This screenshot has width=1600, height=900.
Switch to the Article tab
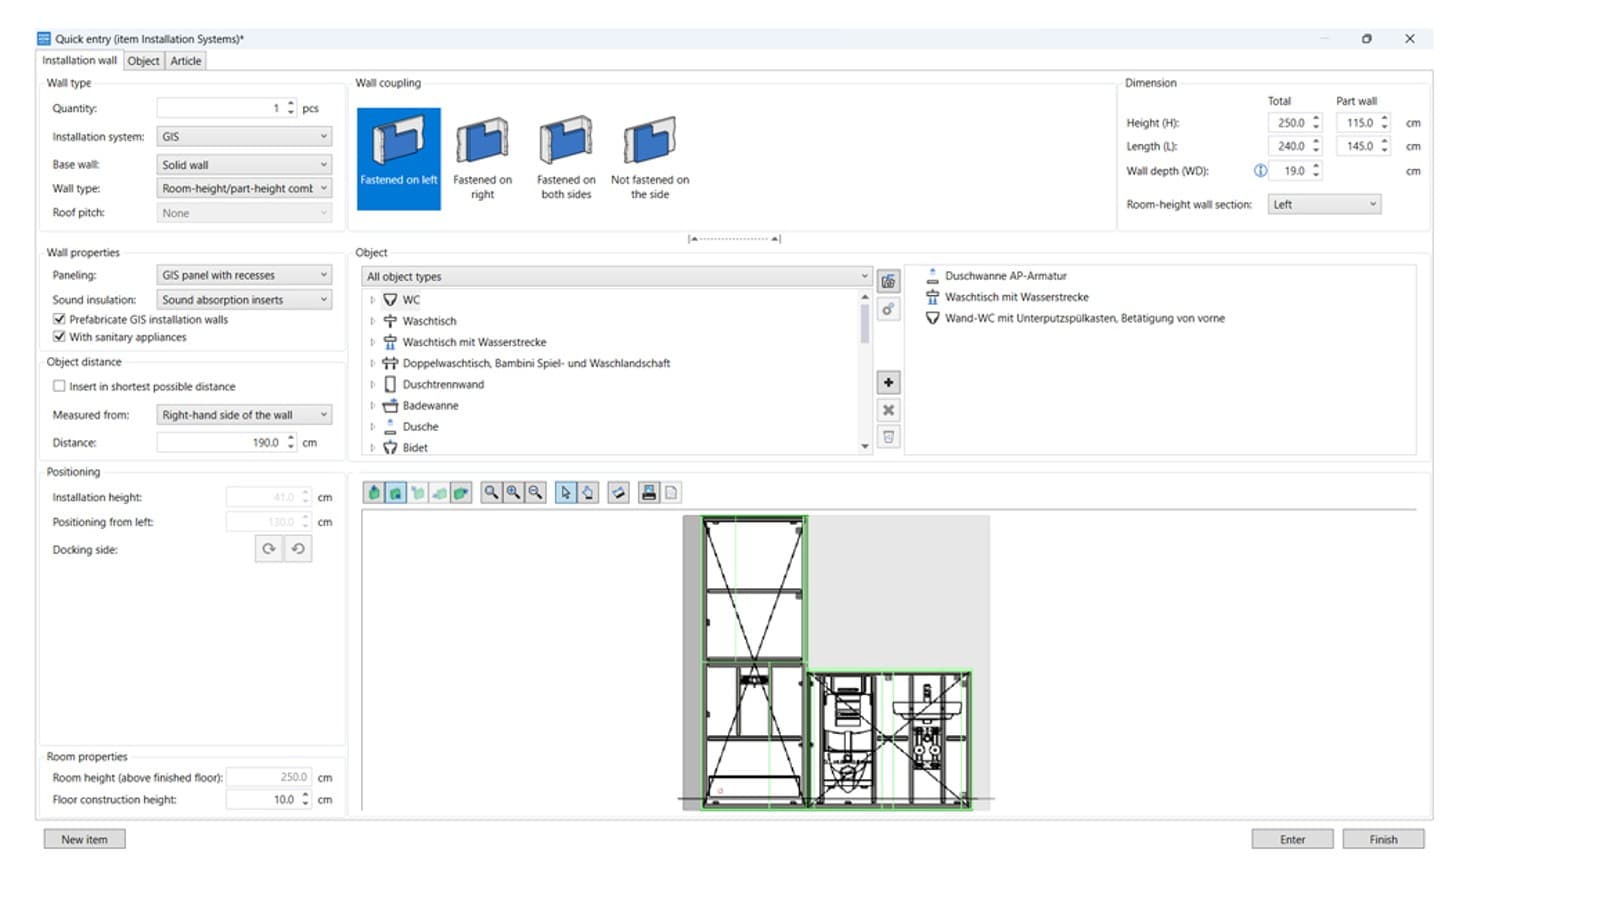(185, 61)
